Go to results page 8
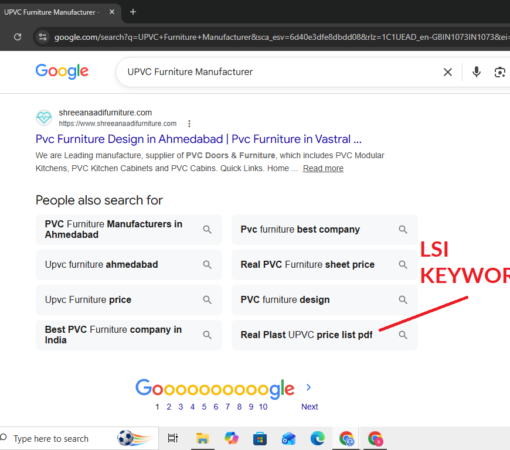 coord(239,407)
